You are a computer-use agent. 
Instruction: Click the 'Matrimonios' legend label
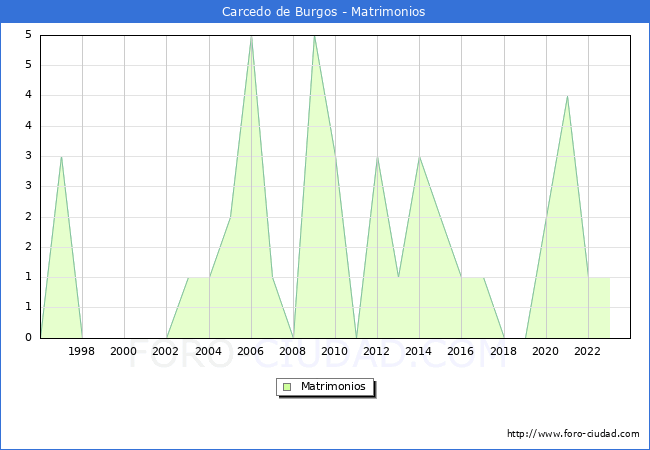333,386
